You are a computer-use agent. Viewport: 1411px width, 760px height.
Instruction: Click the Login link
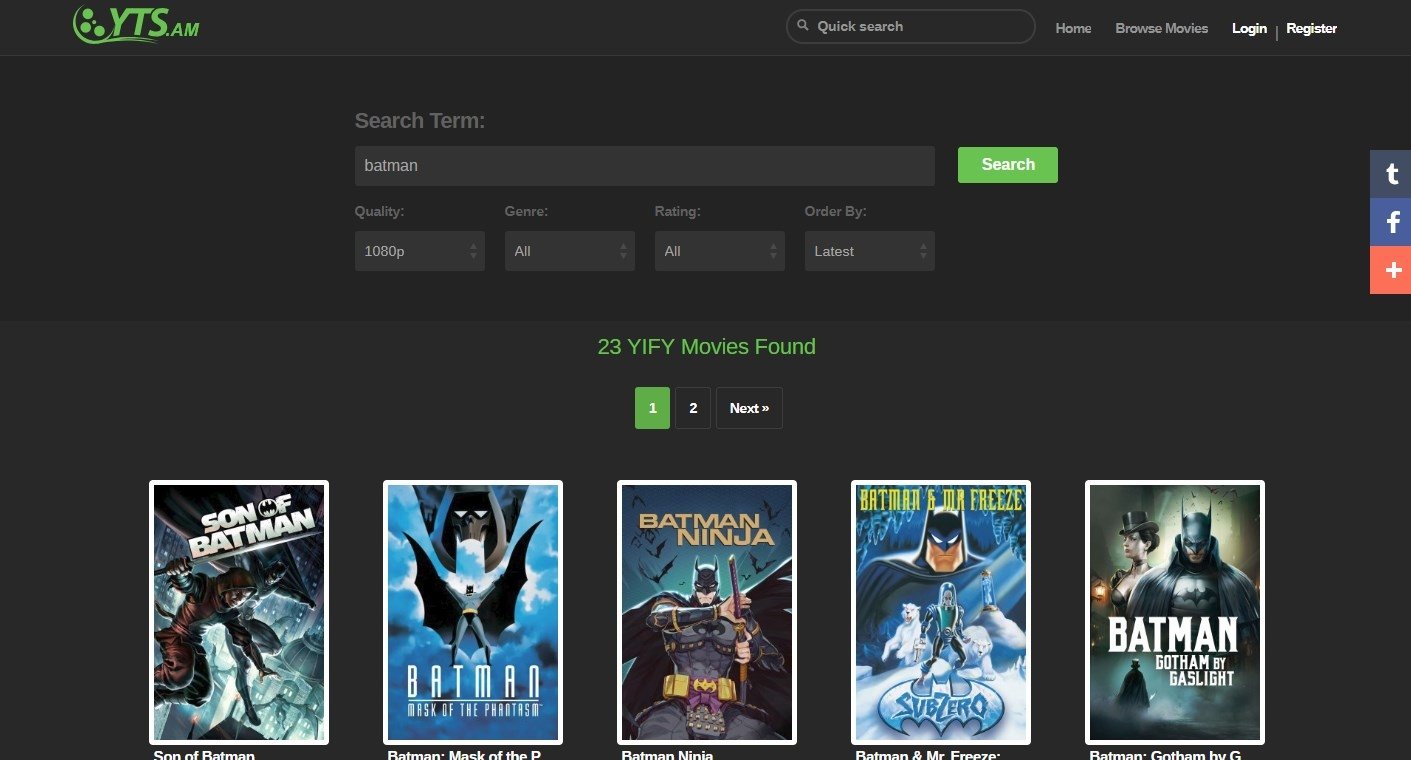tap(1249, 28)
